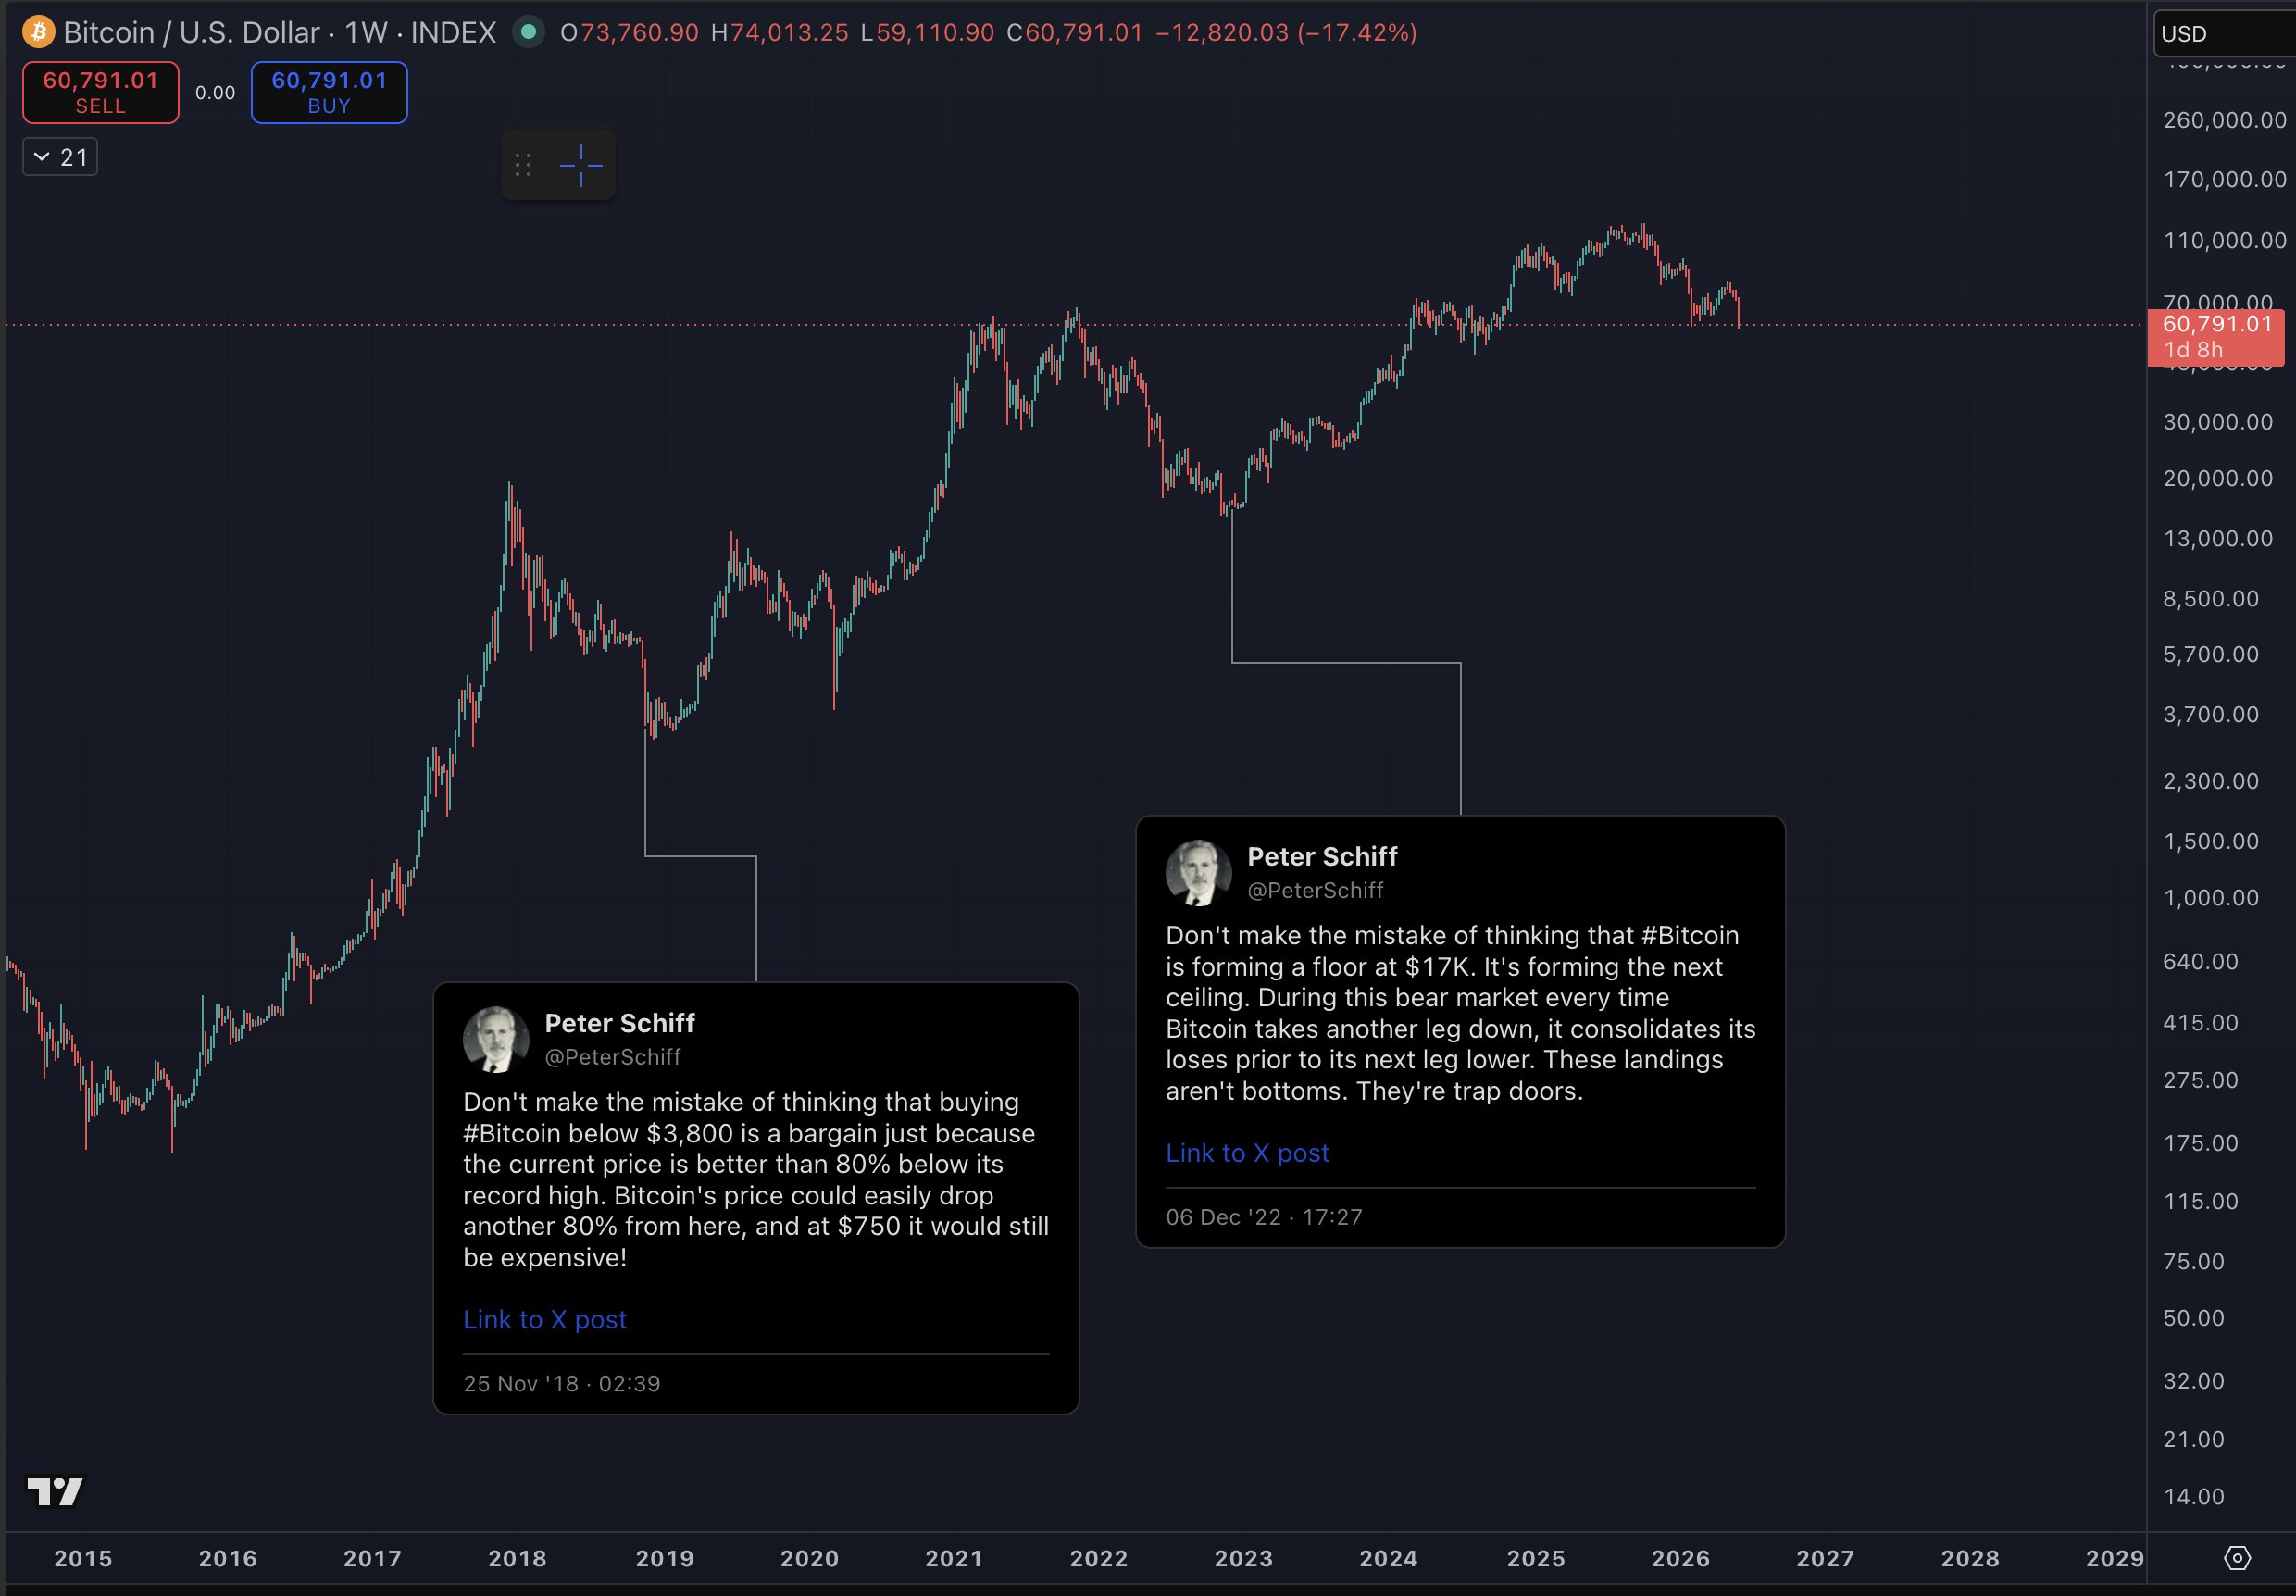This screenshot has width=2296, height=1596.
Task: Click the orange Bitcoin symbol logo
Action: 38,32
